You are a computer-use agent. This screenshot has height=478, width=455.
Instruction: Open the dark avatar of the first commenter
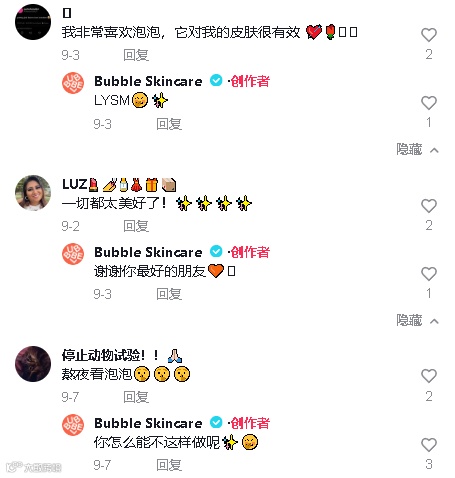point(33,22)
